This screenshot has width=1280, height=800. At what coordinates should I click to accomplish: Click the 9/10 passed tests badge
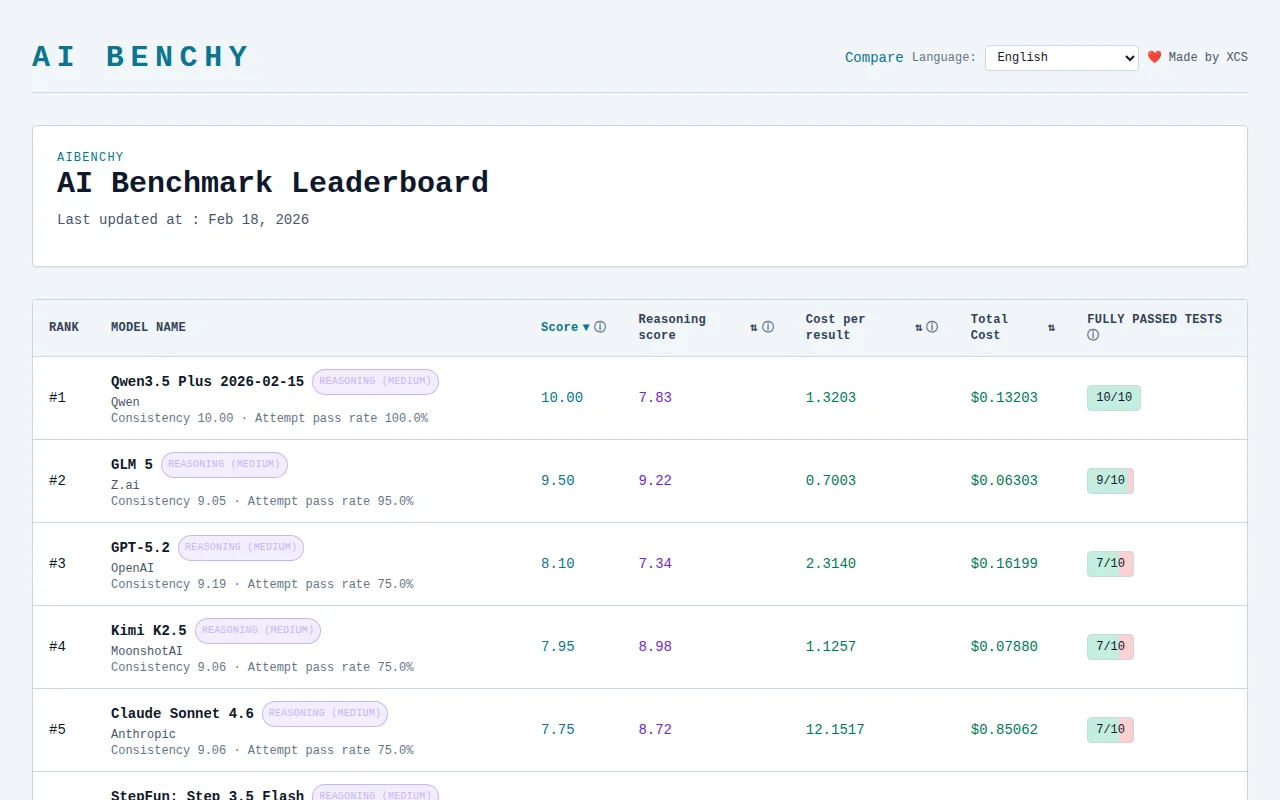coord(1110,481)
